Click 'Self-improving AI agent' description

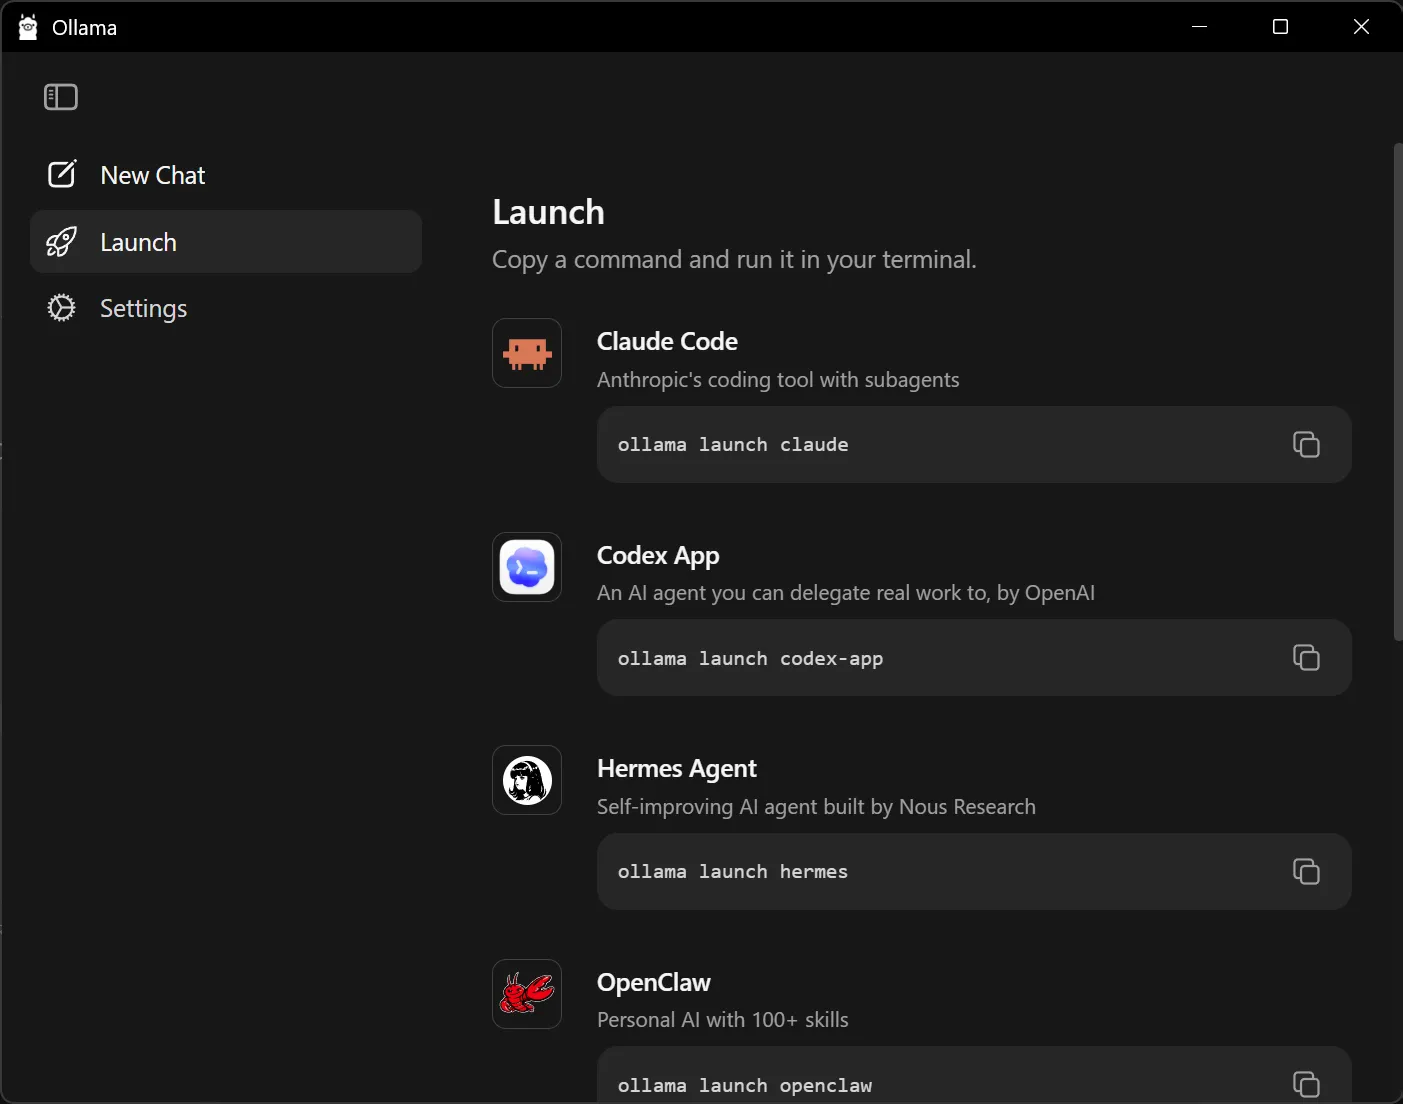click(816, 807)
